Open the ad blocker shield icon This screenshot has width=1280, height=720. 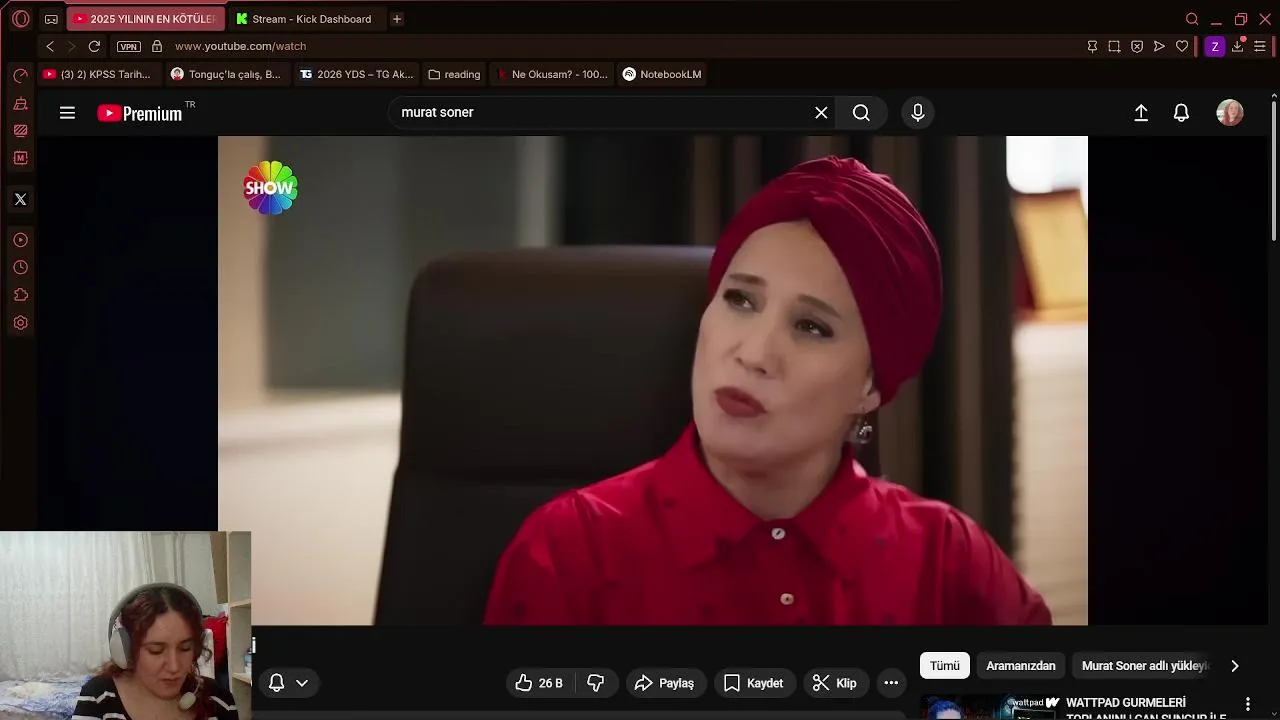(x=1137, y=46)
